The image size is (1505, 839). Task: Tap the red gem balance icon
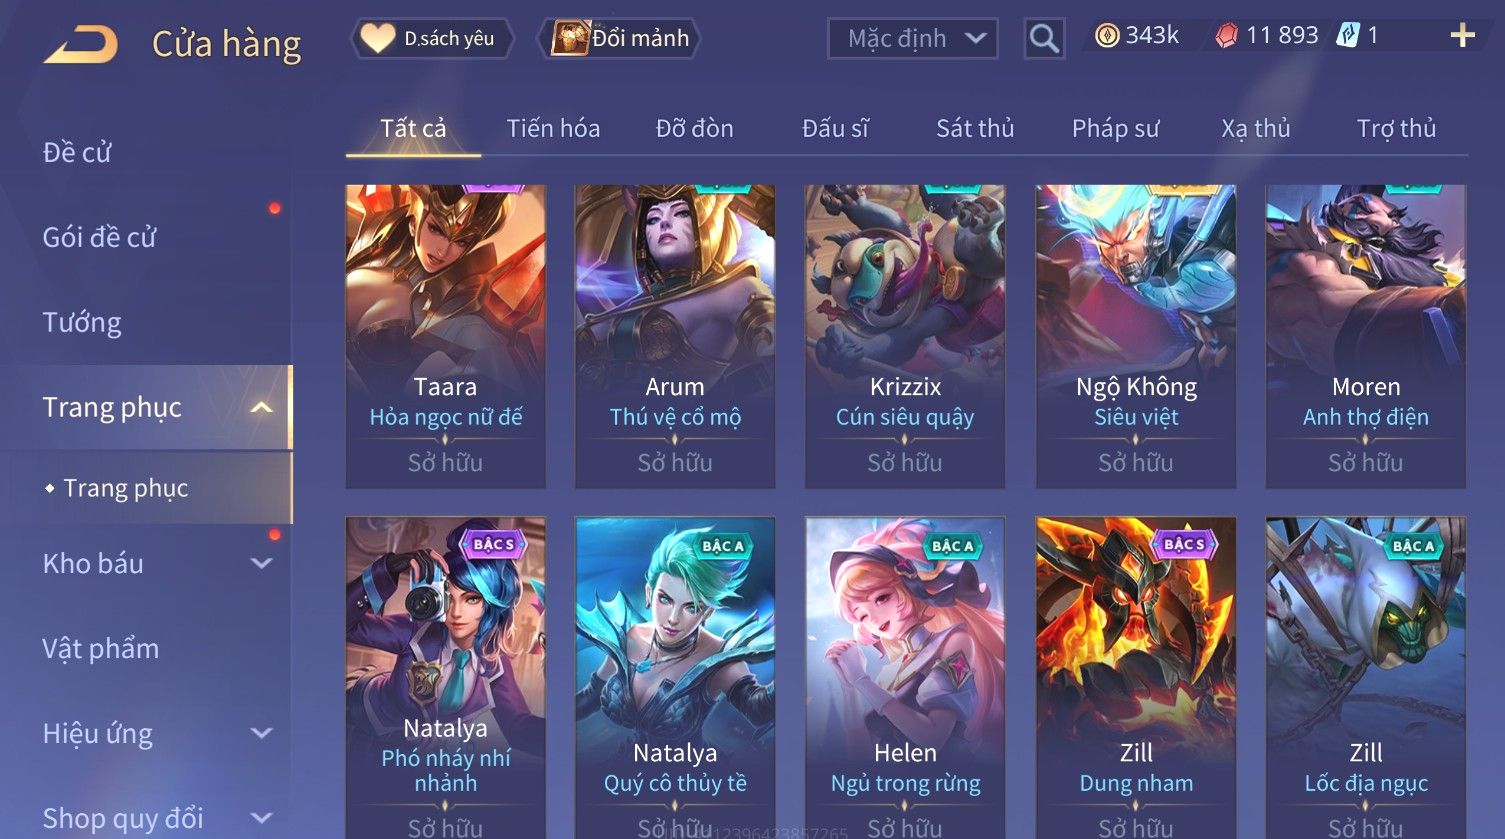1226,36
